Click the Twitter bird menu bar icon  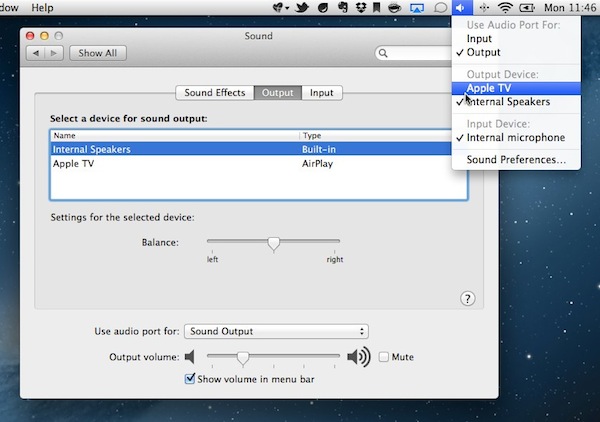point(302,8)
